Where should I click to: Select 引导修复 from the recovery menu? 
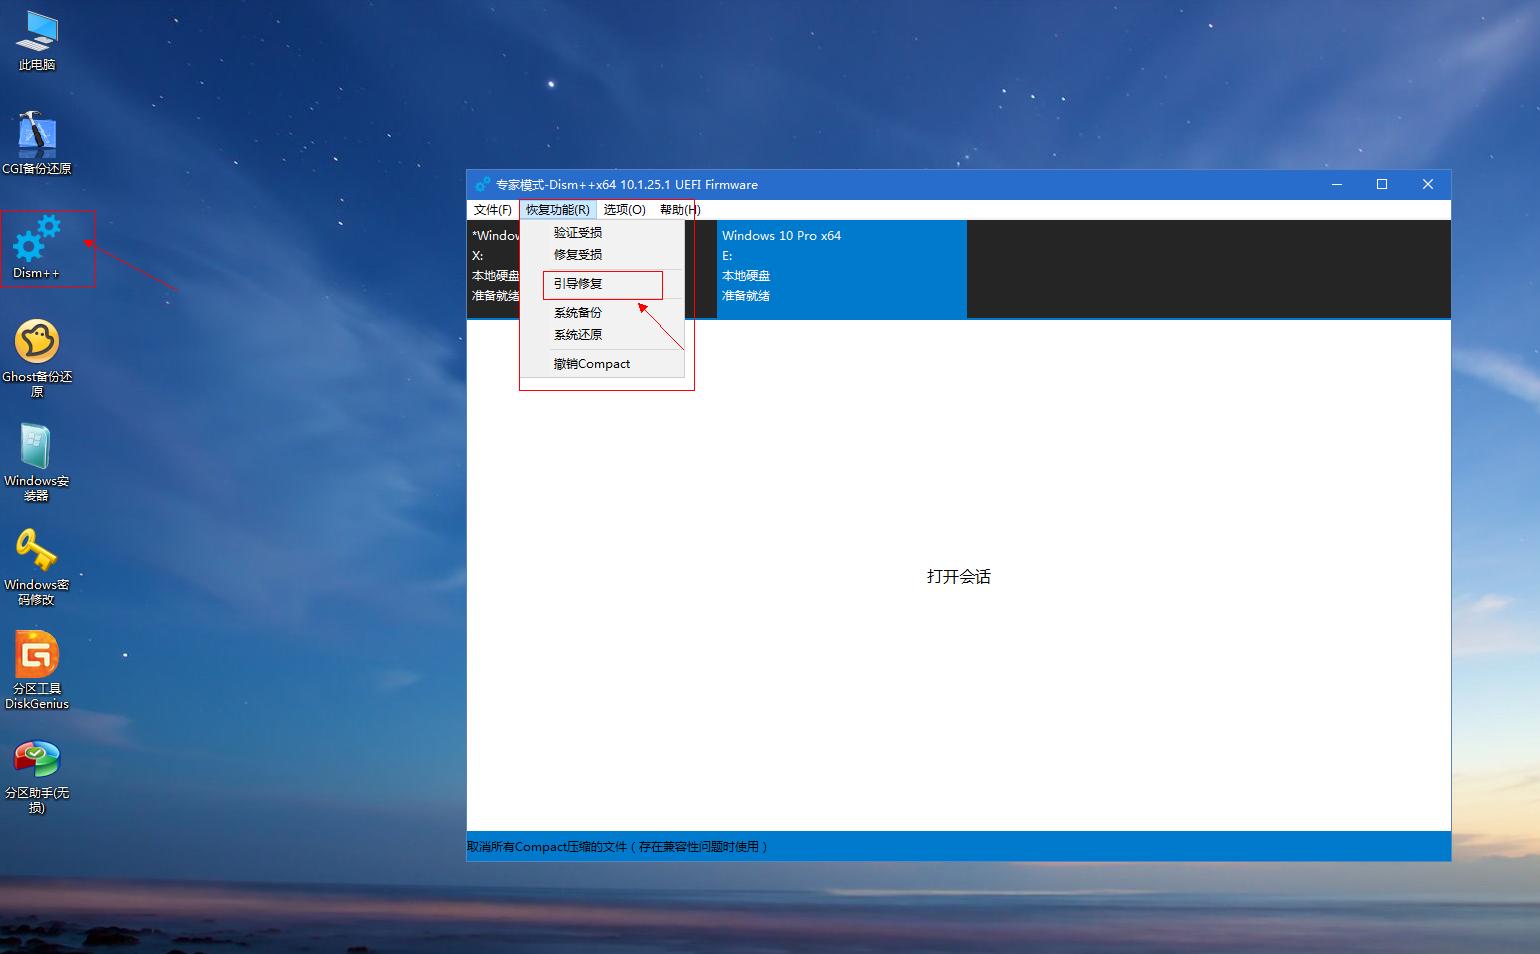pyautogui.click(x=578, y=284)
